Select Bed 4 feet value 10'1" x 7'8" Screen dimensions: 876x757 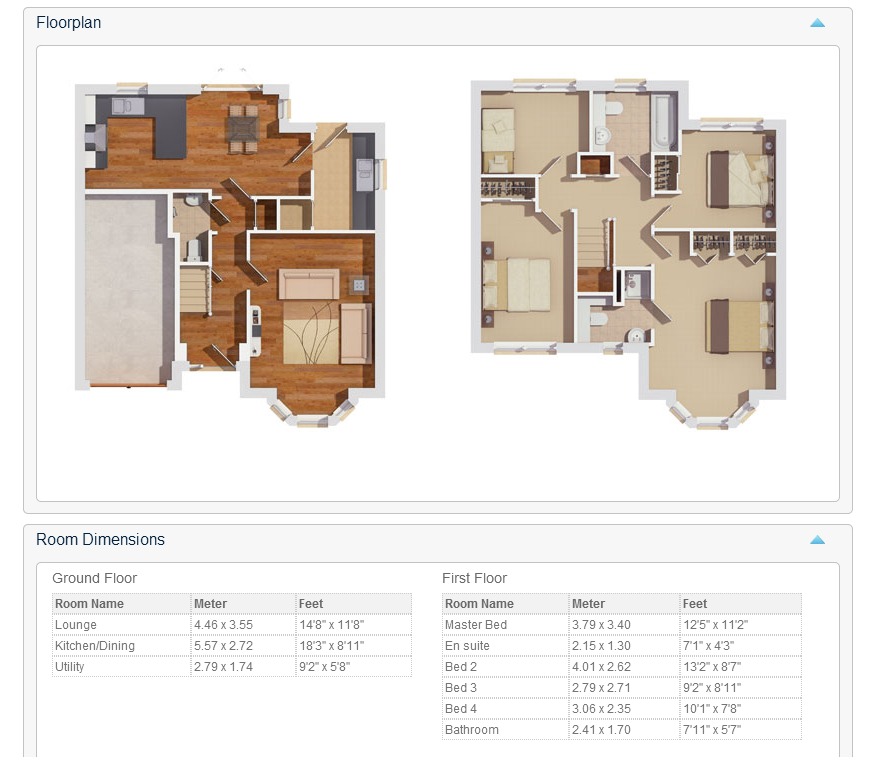[712, 708]
